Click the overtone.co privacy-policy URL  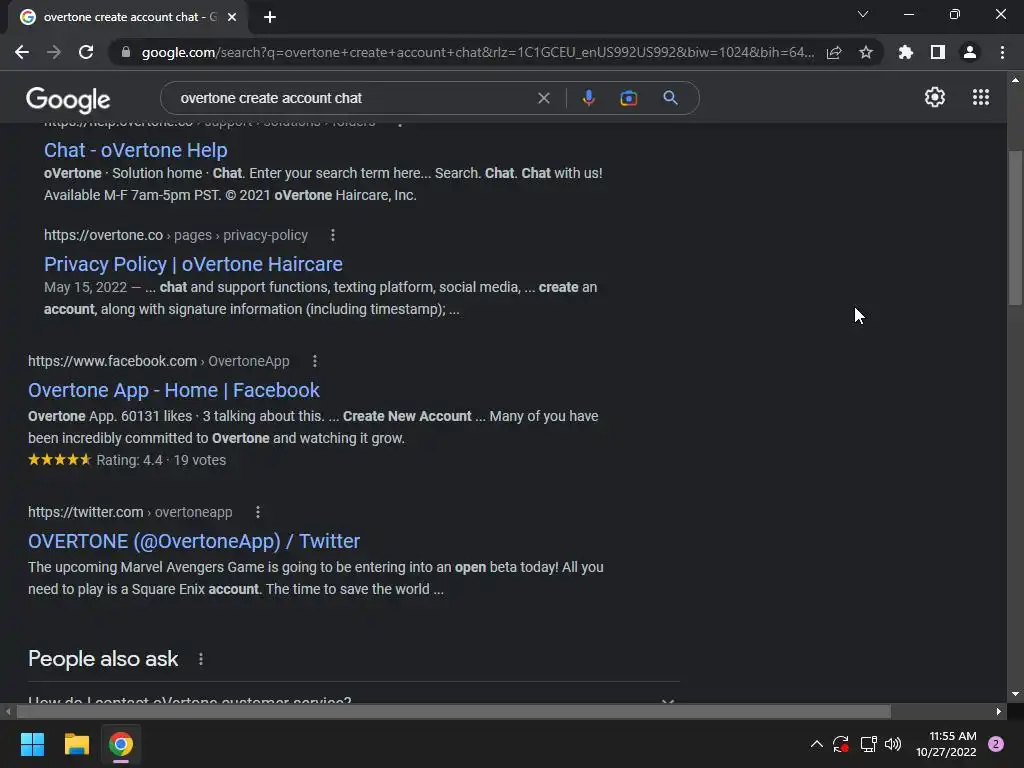176,235
